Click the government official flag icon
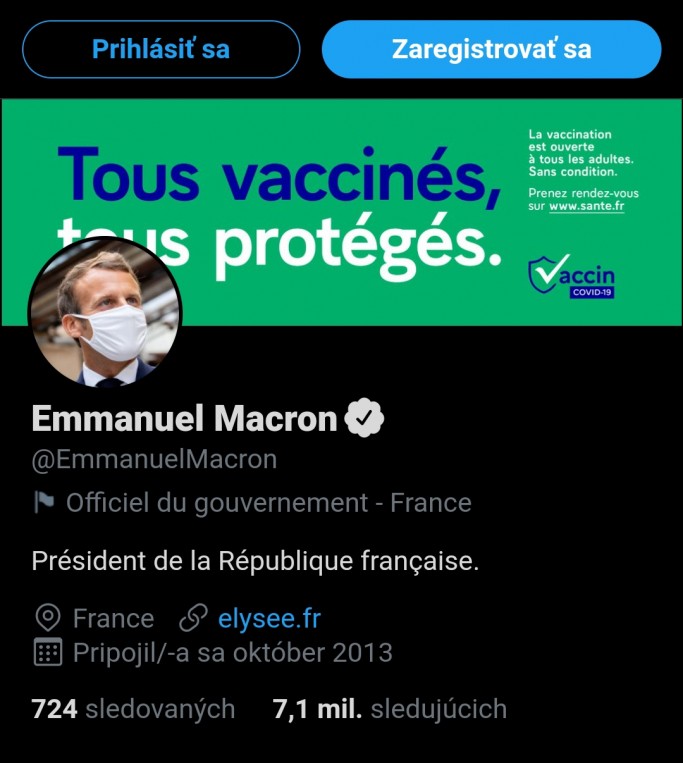The image size is (683, 763). [44, 503]
